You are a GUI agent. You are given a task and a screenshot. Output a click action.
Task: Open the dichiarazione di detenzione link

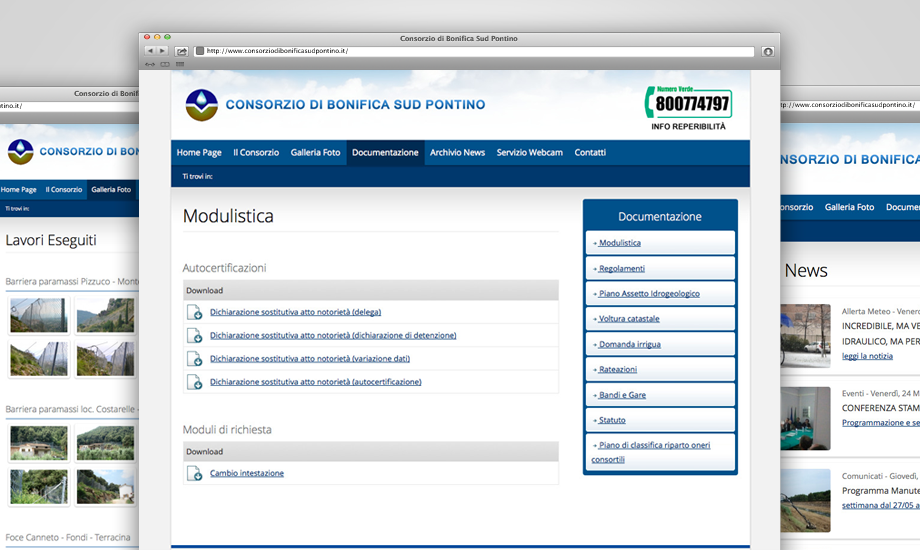click(x=333, y=335)
